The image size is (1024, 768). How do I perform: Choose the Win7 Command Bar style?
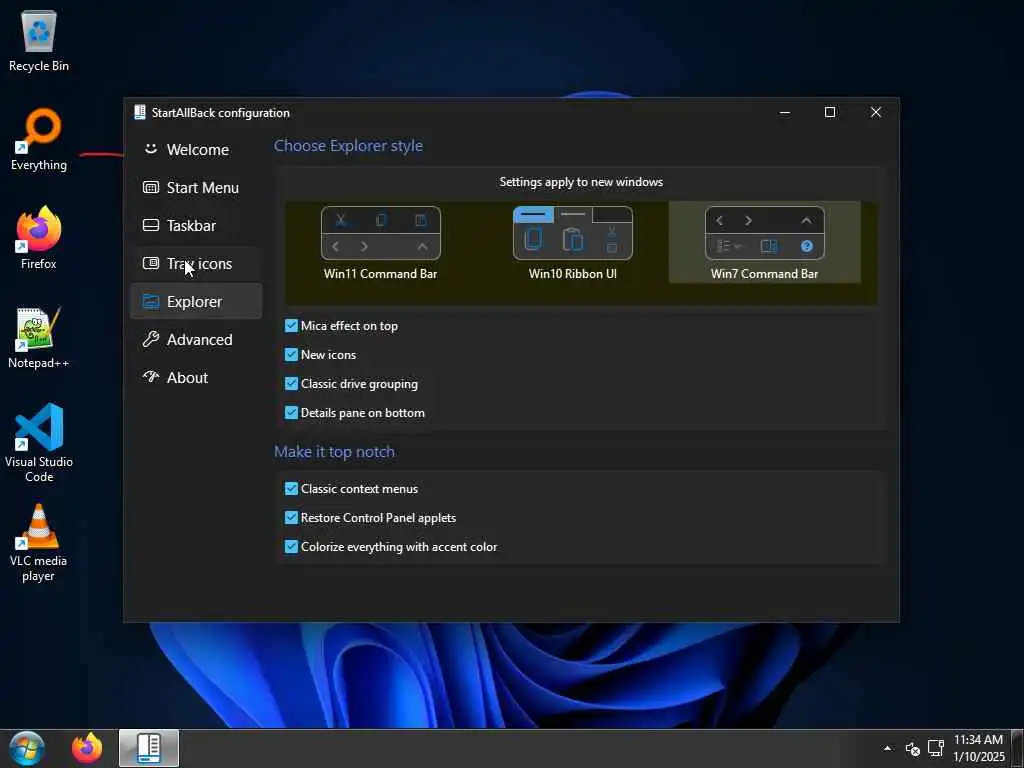[x=764, y=243]
